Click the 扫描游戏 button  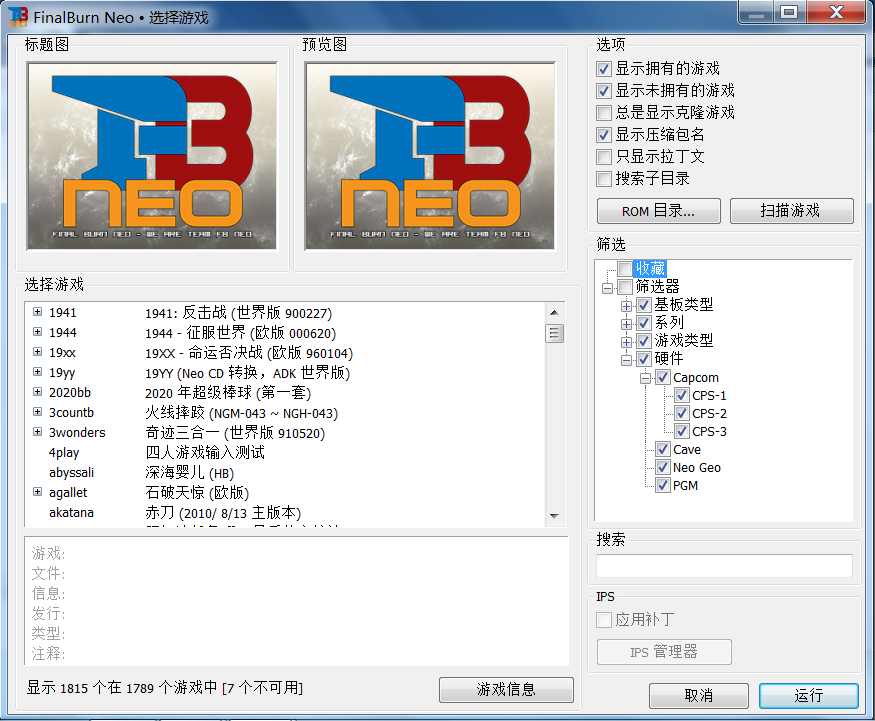pyautogui.click(x=791, y=211)
